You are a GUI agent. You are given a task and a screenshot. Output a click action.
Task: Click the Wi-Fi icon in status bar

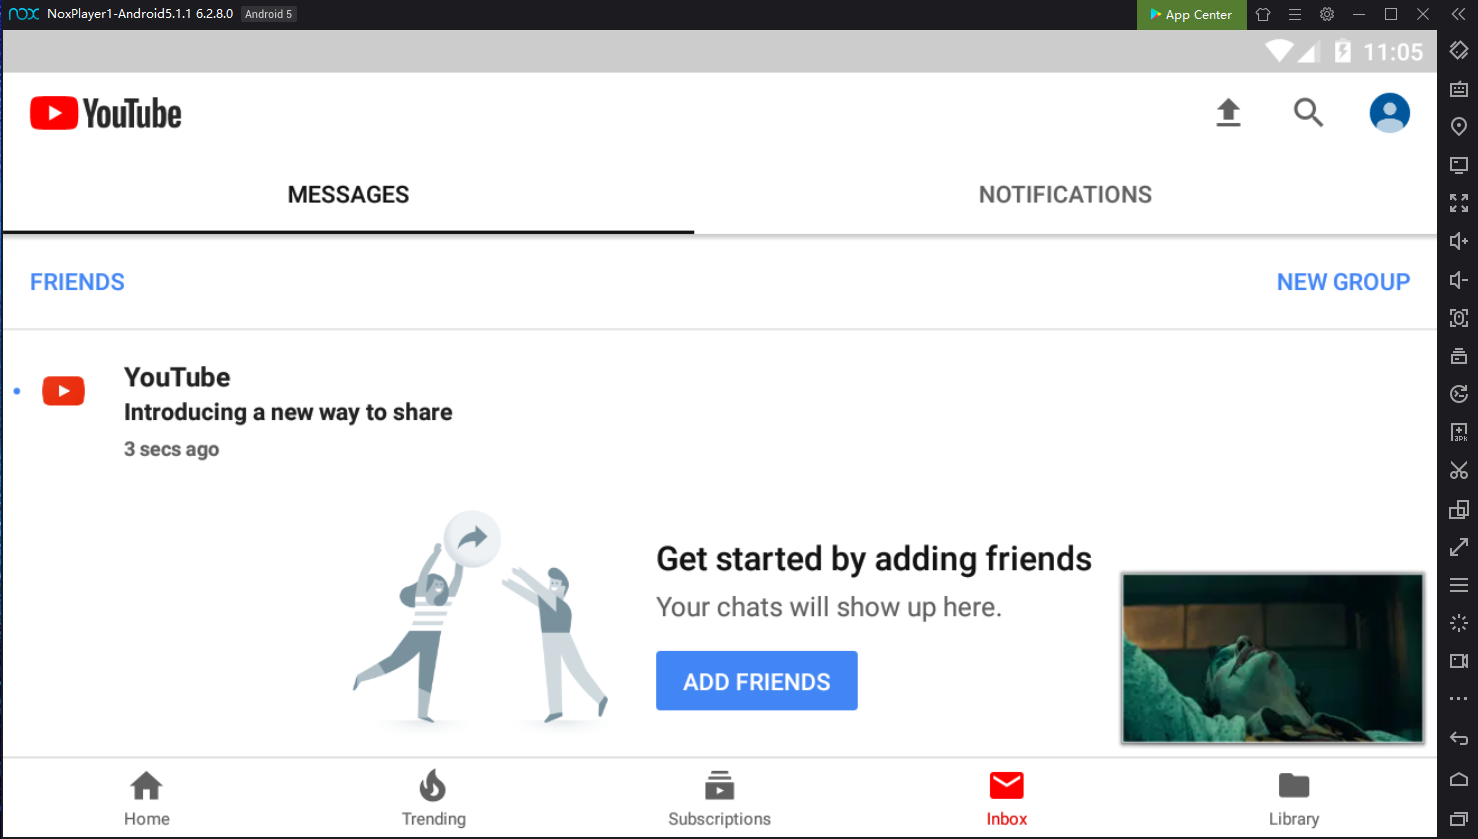[1279, 51]
